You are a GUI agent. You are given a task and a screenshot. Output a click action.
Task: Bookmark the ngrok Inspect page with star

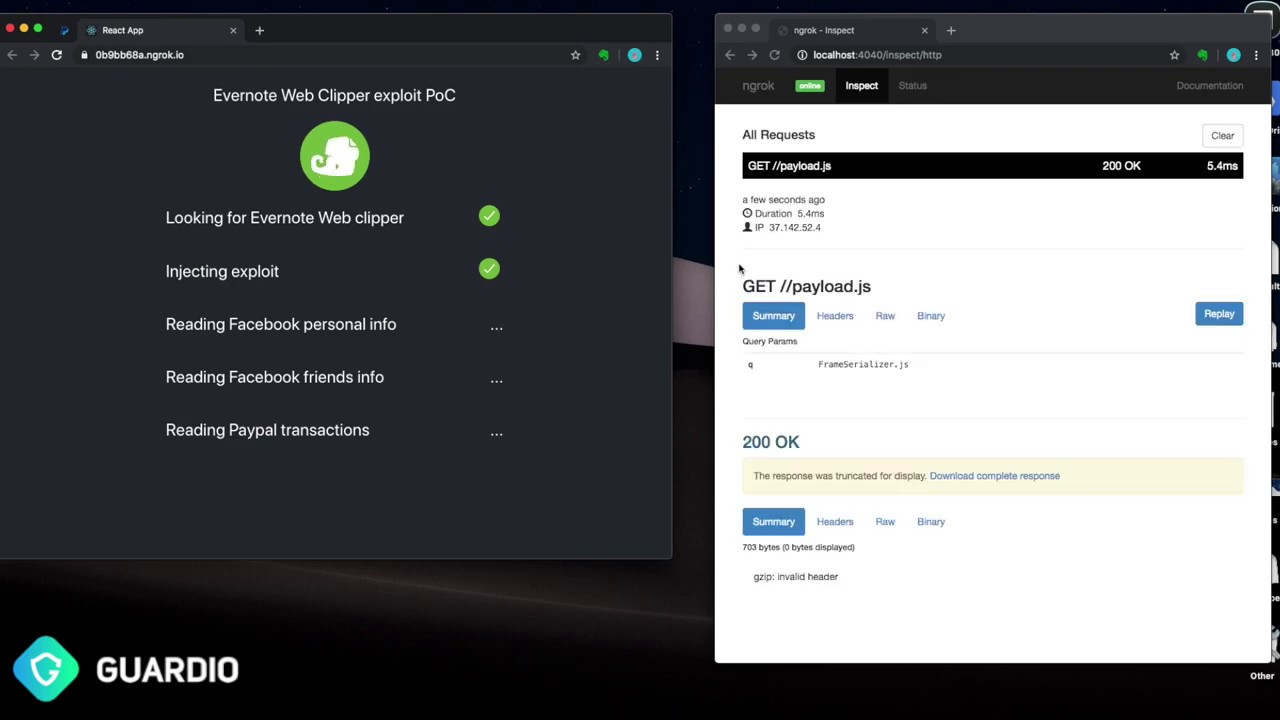(1174, 55)
